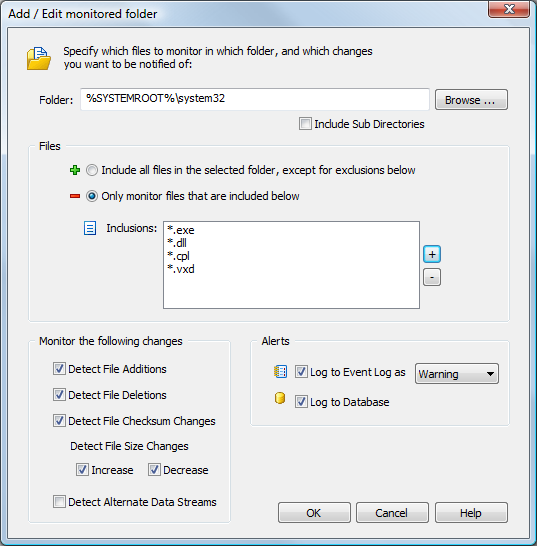Select Include all files radio option
This screenshot has height=546, width=537.
(92, 170)
